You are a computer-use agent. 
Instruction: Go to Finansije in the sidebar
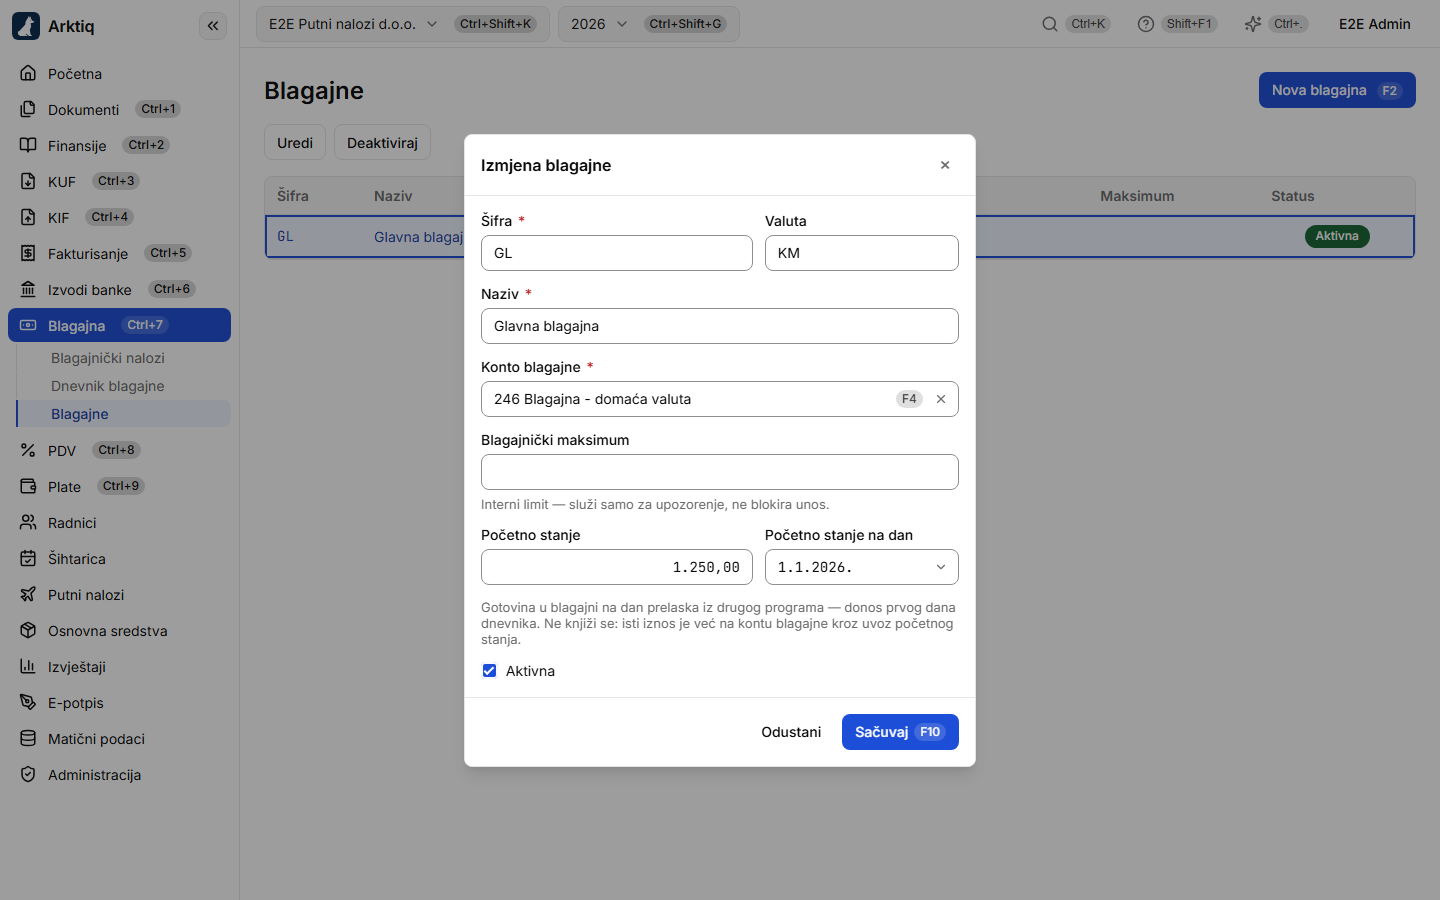(x=119, y=145)
